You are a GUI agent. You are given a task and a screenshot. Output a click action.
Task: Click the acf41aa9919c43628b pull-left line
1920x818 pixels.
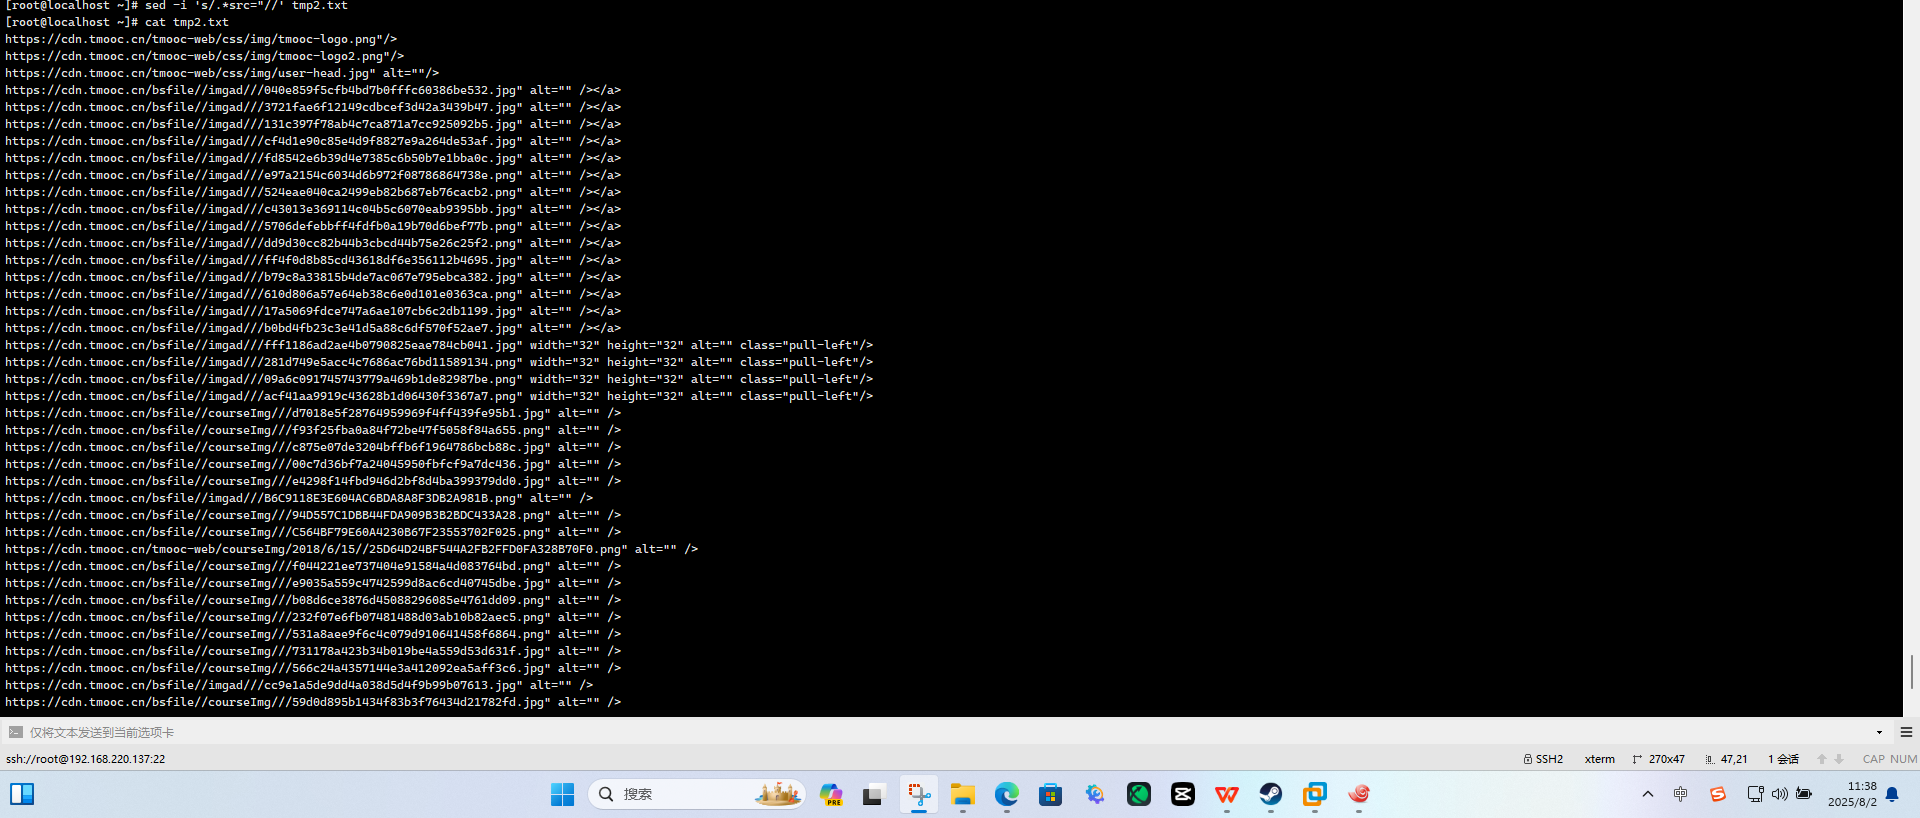(439, 396)
